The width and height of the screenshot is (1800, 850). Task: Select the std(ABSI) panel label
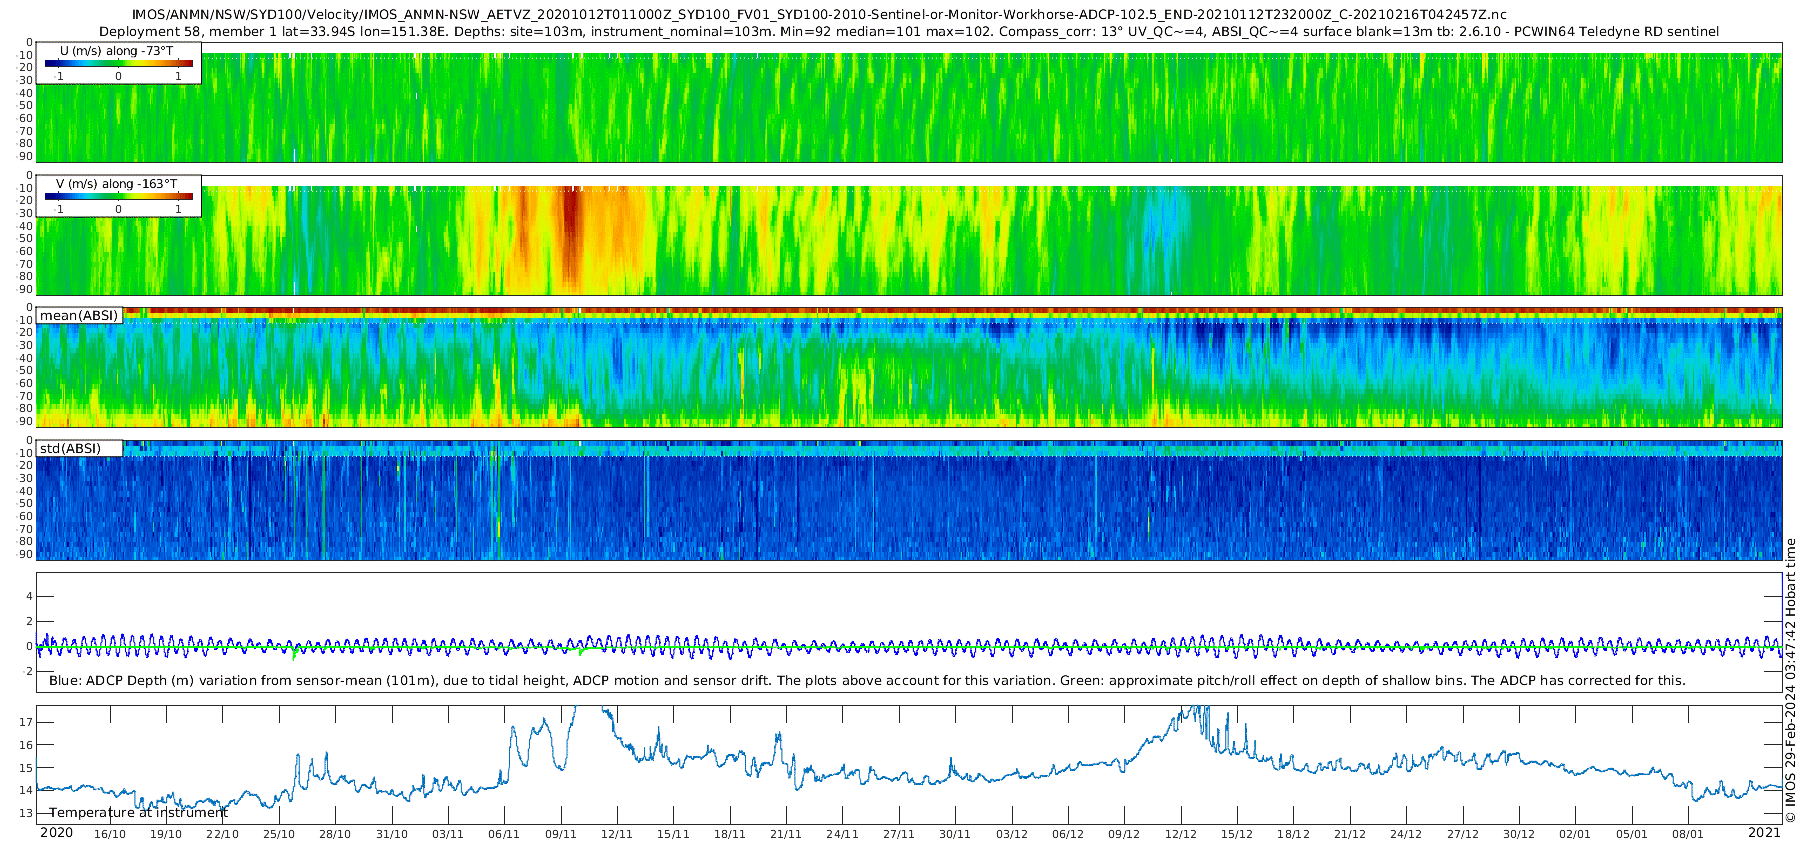click(79, 448)
